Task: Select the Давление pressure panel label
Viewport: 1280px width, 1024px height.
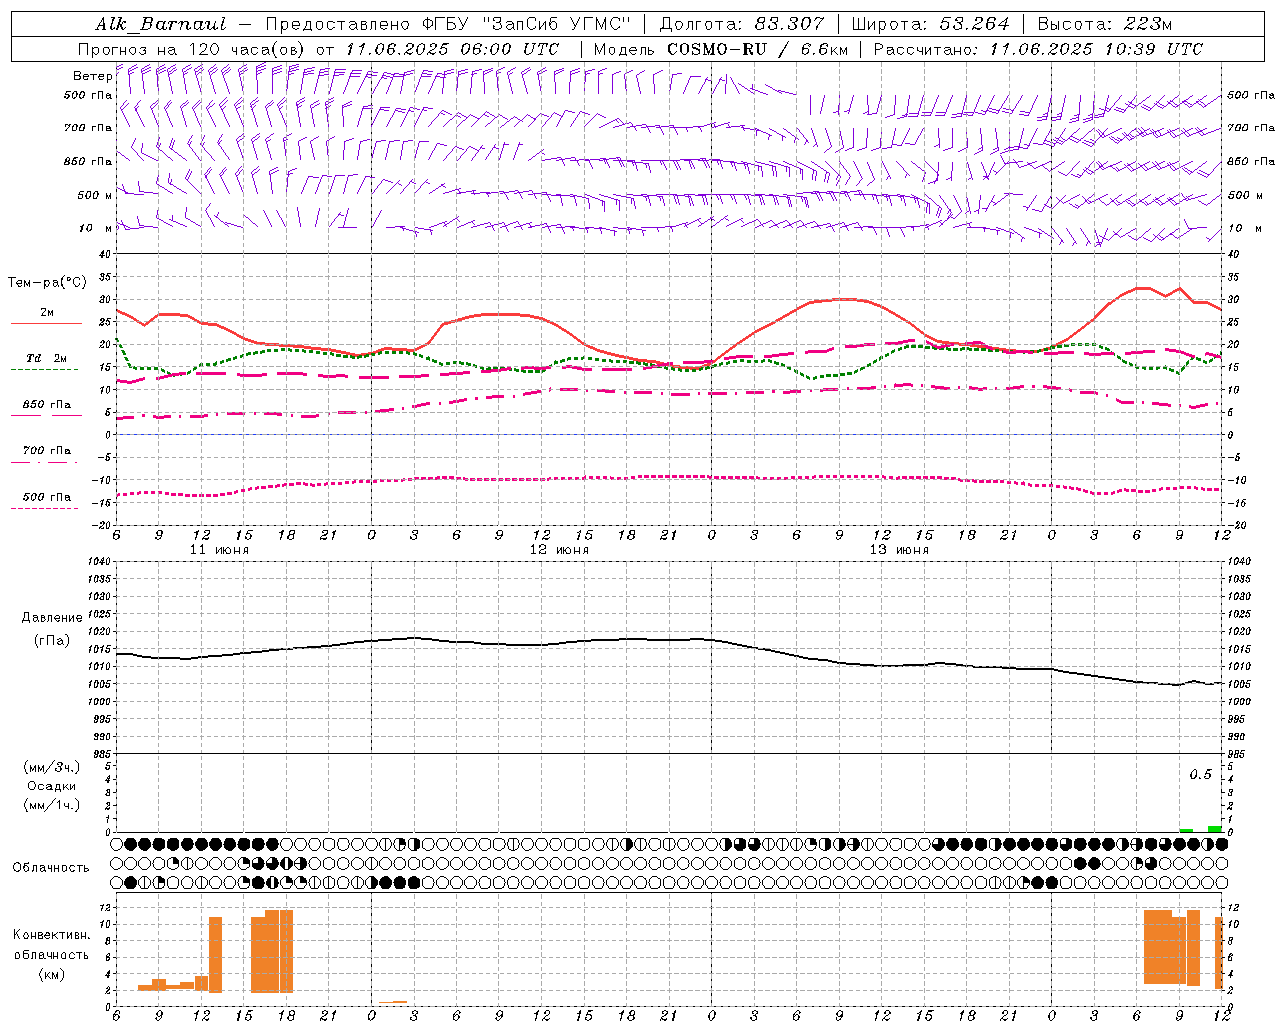Action: tap(52, 618)
